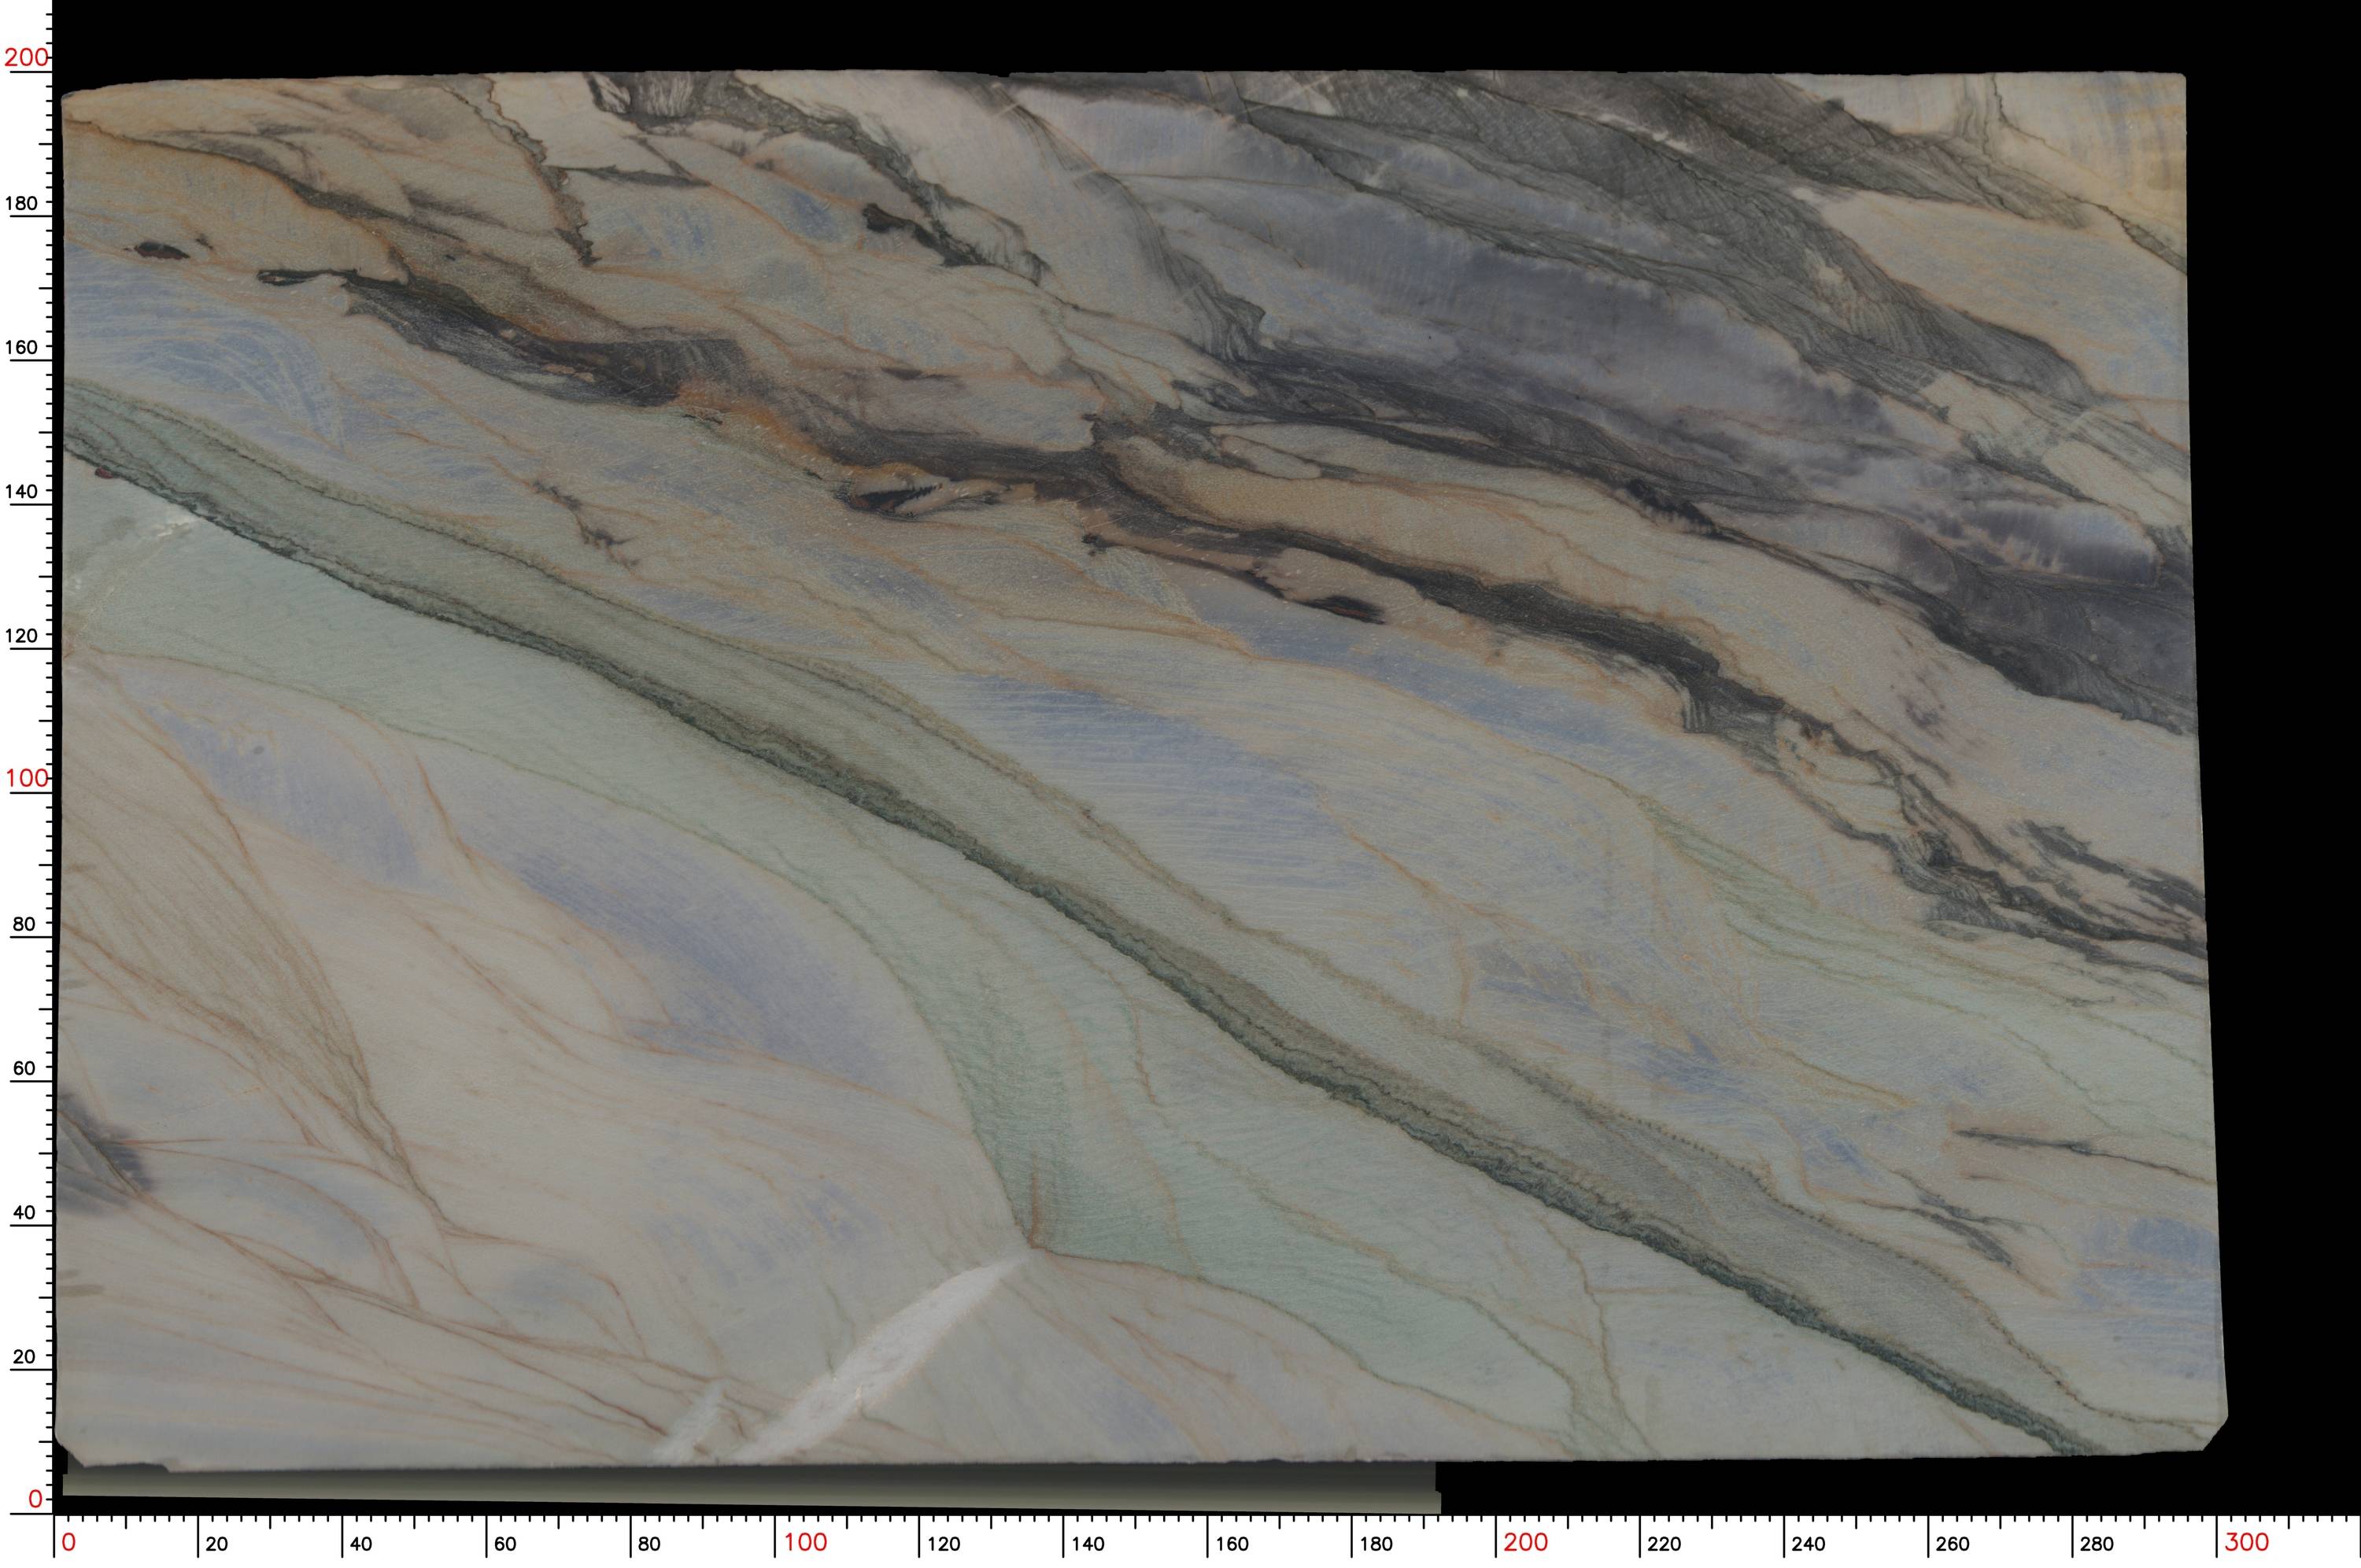Click the red 200 label on vertical ruler
This screenshot has width=2361, height=1568.
(x=26, y=57)
